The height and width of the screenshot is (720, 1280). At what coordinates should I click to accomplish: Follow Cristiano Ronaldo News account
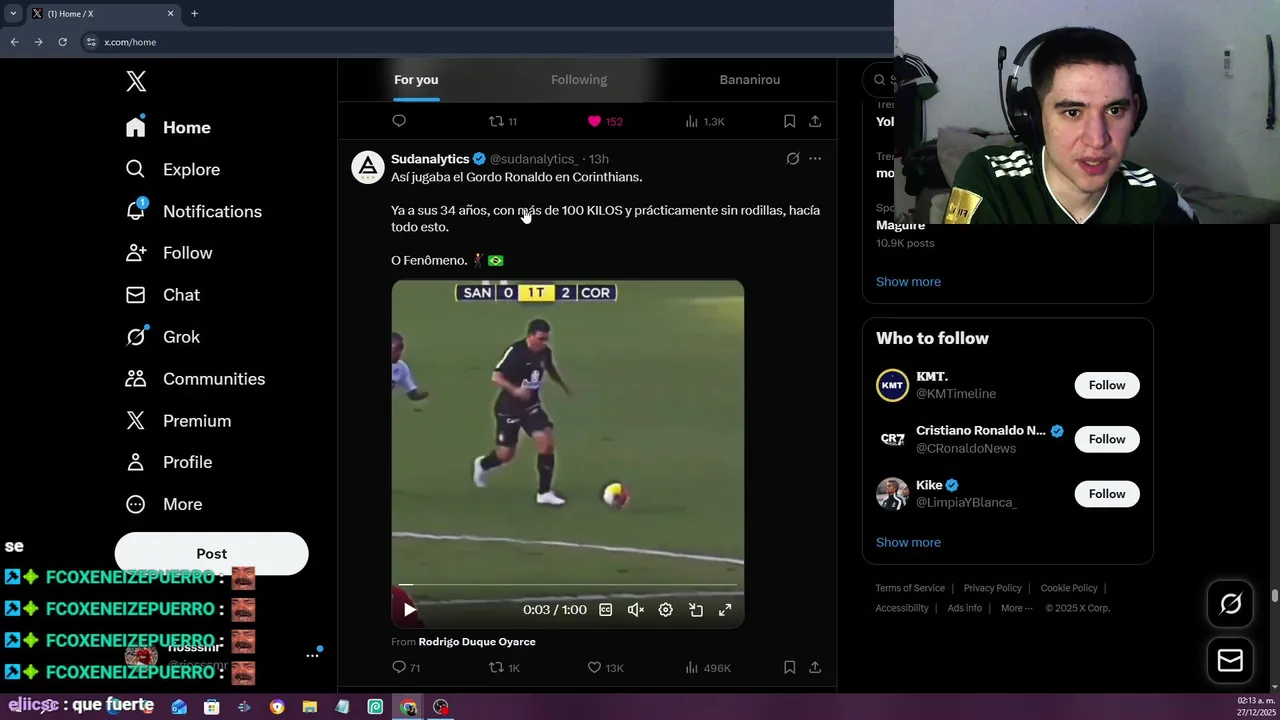(1107, 439)
